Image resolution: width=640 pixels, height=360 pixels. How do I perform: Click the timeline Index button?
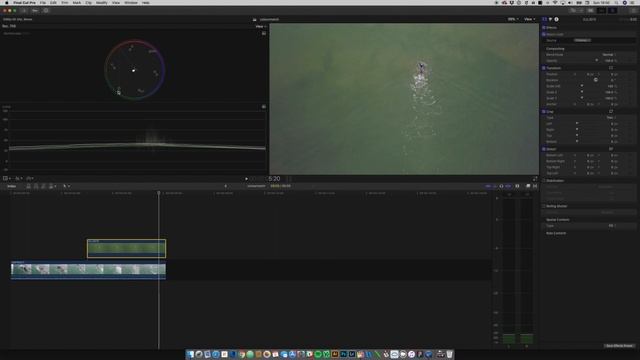(12, 186)
